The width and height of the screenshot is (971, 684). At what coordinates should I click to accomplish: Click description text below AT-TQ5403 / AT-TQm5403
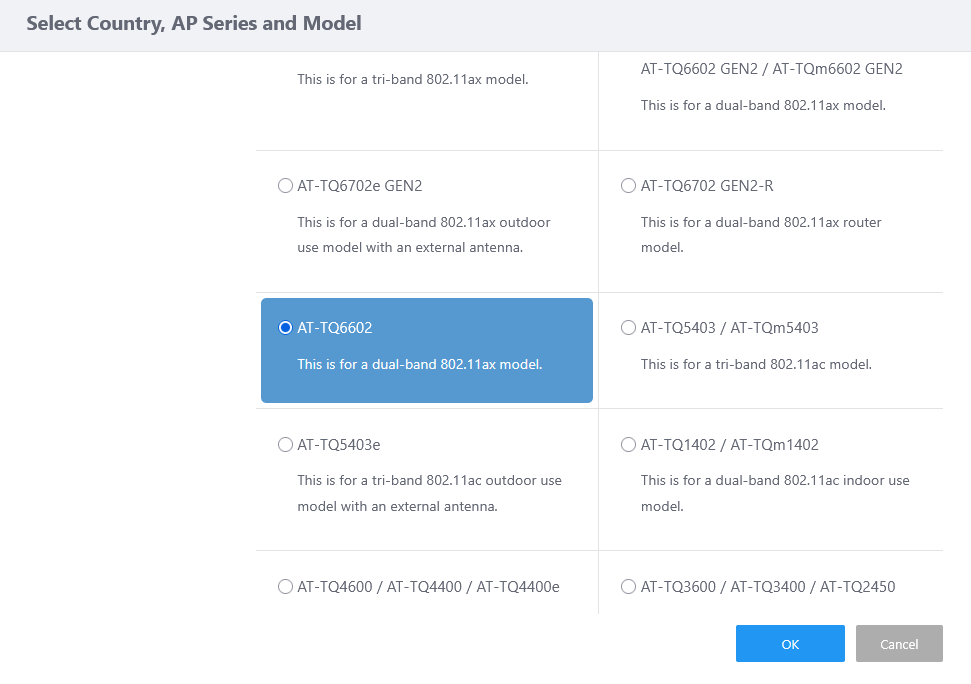click(x=756, y=365)
